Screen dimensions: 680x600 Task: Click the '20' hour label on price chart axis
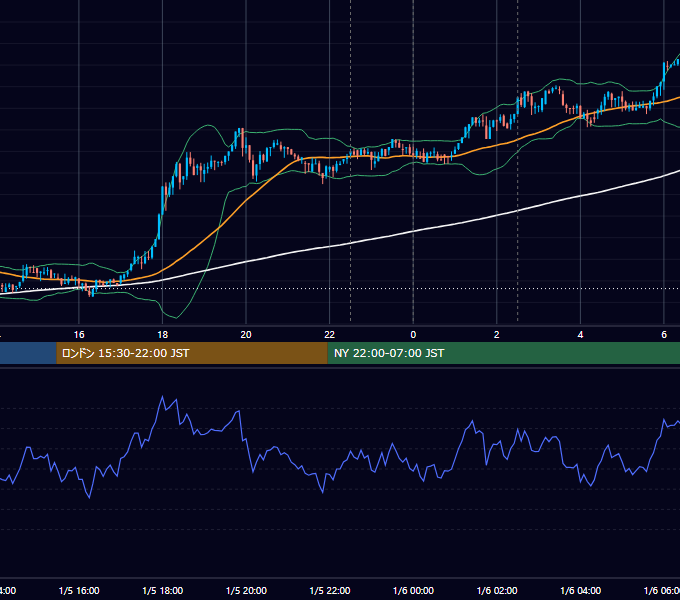click(246, 335)
